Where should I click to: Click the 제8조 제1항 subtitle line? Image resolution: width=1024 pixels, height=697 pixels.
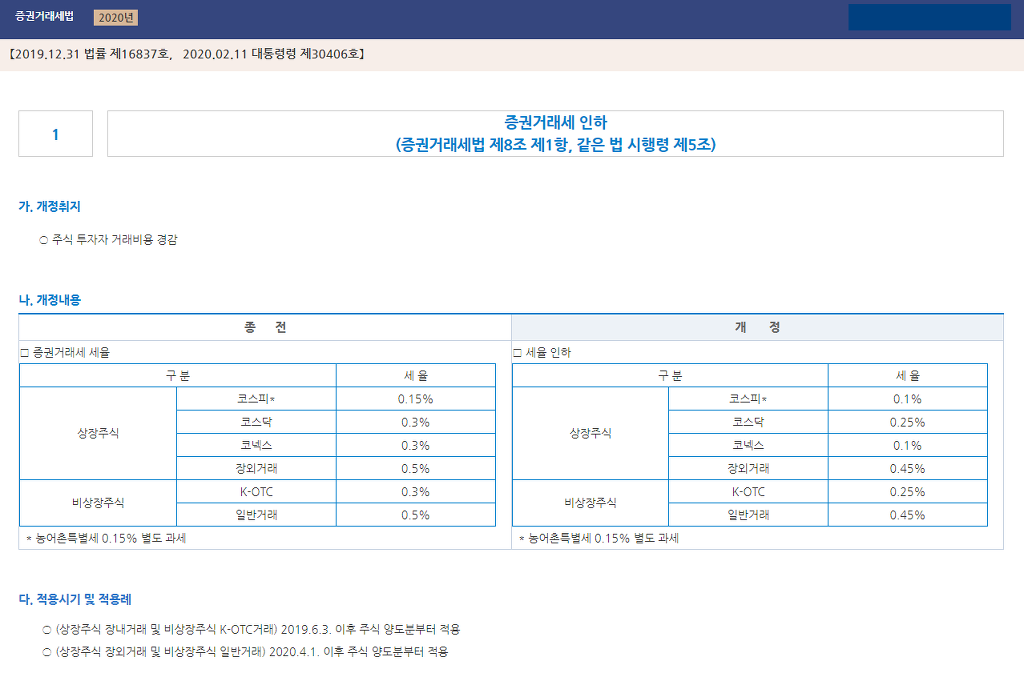point(555,144)
